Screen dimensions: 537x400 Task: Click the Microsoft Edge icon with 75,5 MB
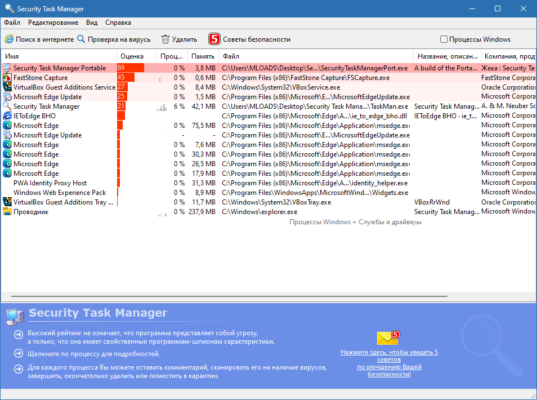click(x=7, y=125)
